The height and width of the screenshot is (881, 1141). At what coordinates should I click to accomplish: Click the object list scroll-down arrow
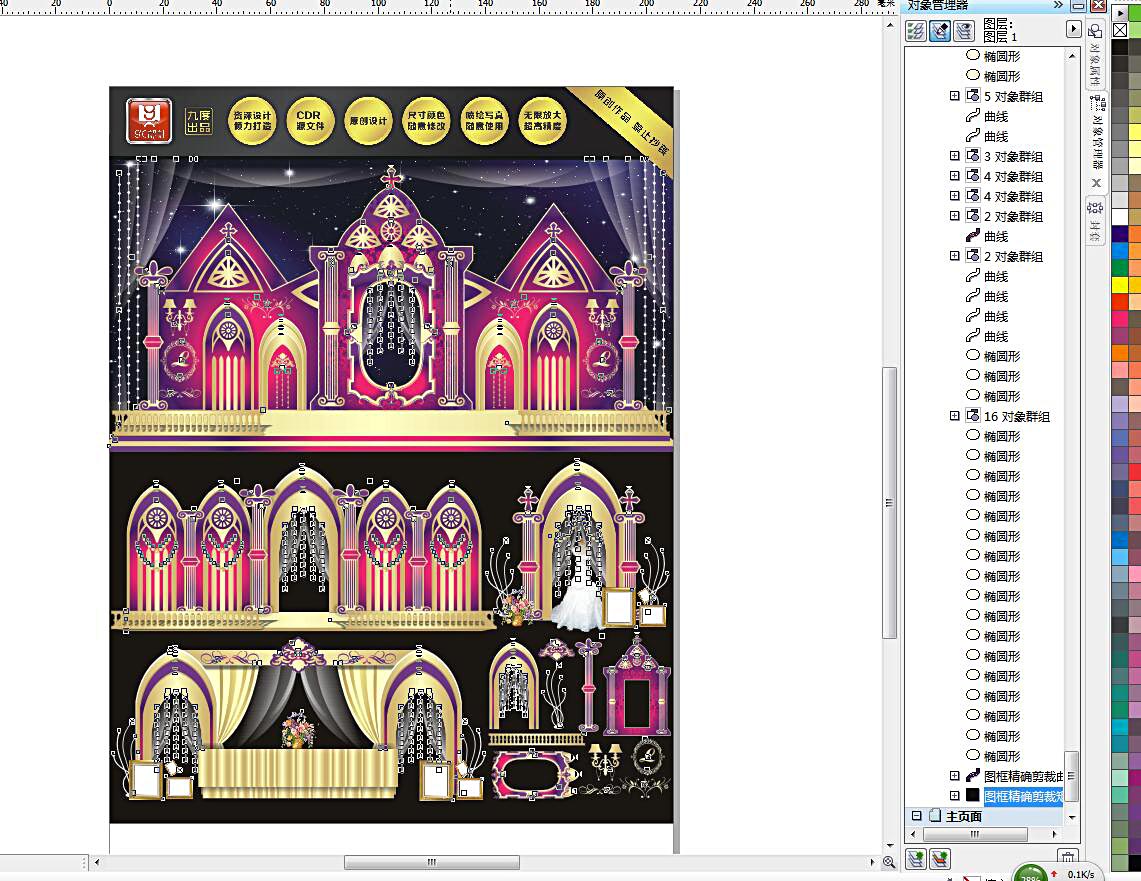[x=1072, y=816]
